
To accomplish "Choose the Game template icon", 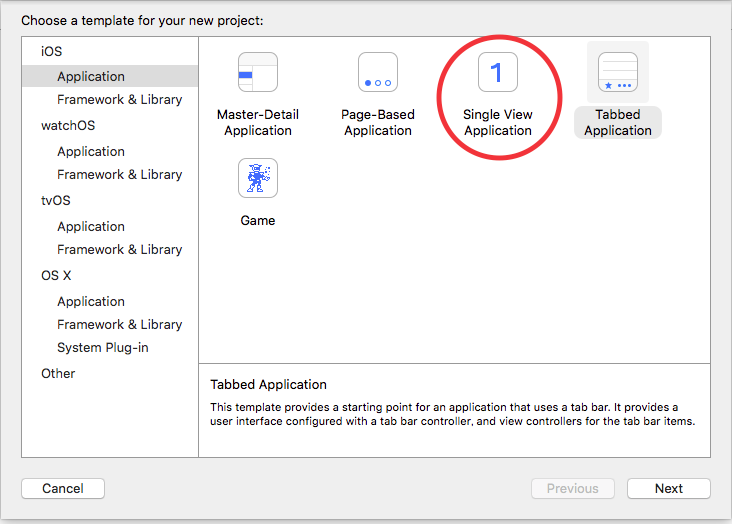I will point(258,178).
